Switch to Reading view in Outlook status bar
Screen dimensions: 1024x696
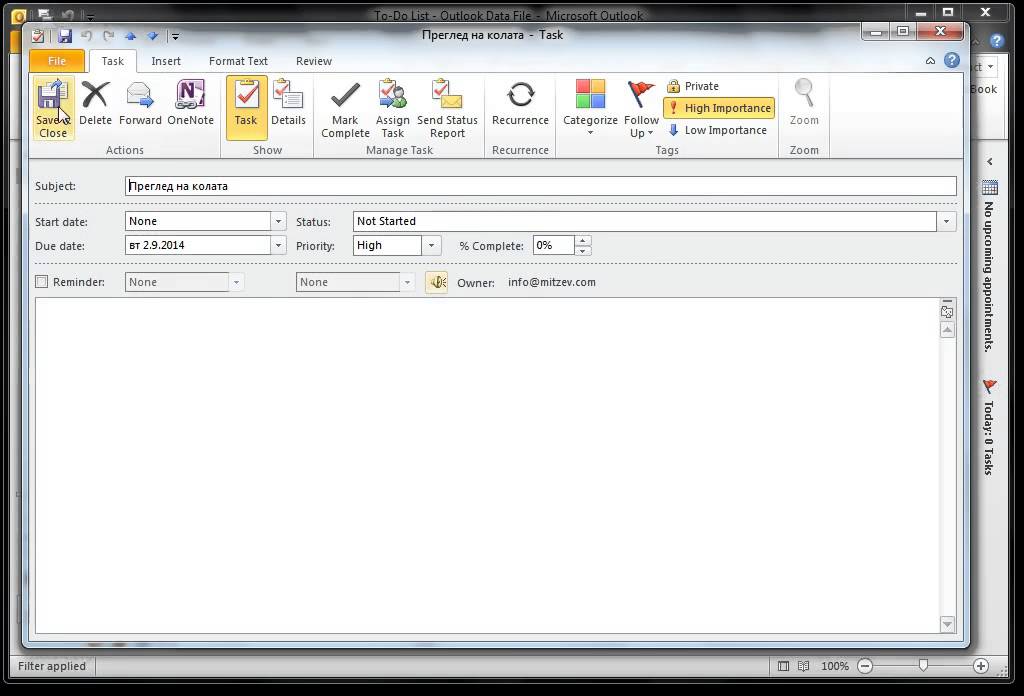[804, 666]
